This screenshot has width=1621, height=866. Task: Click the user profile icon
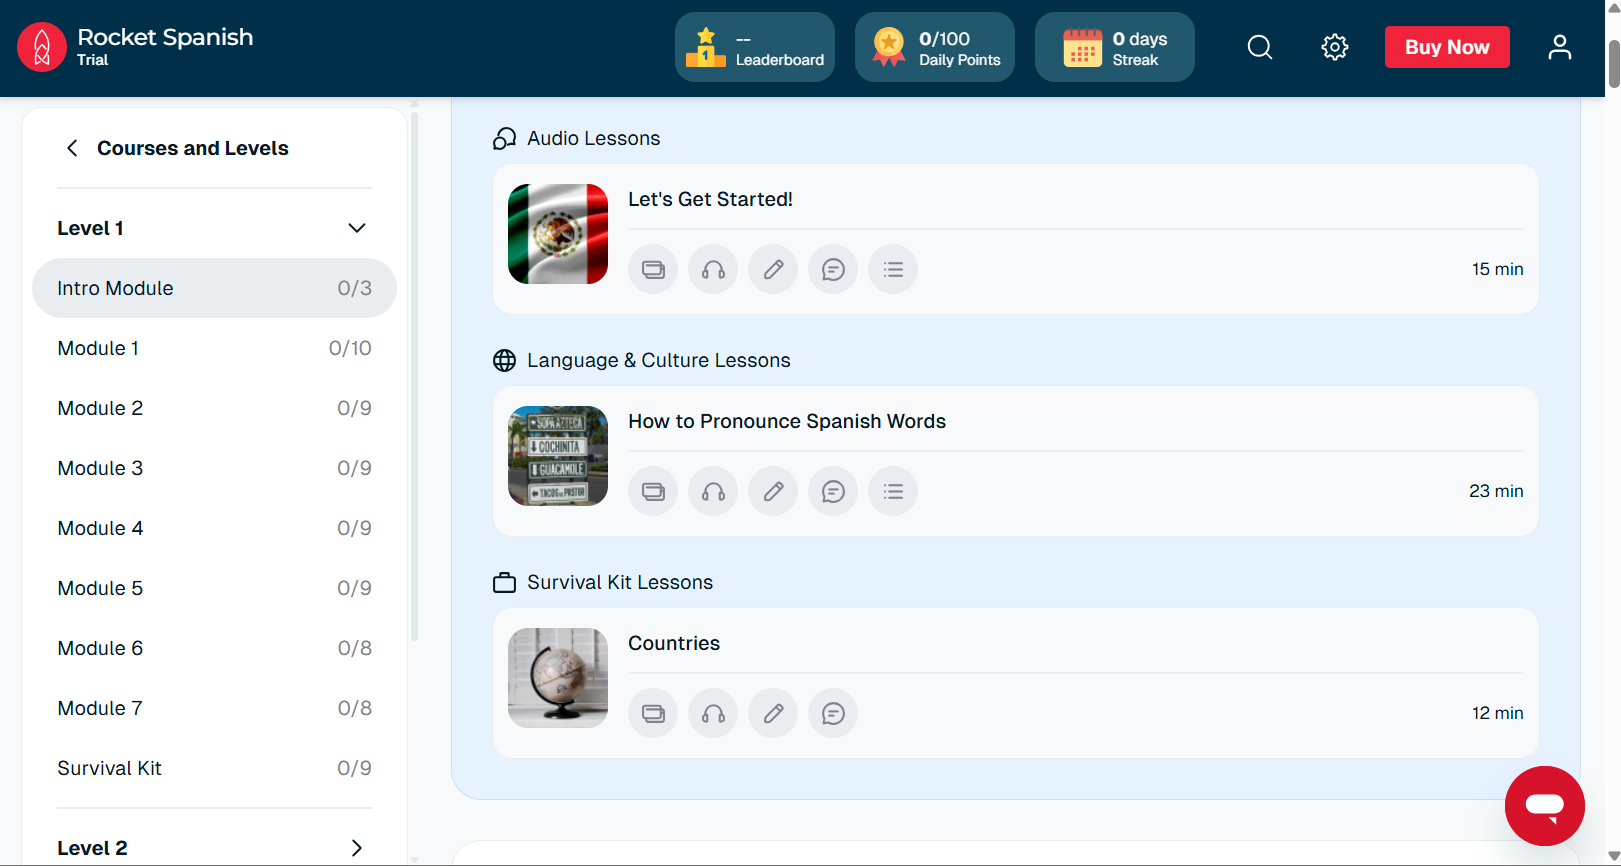click(x=1559, y=47)
